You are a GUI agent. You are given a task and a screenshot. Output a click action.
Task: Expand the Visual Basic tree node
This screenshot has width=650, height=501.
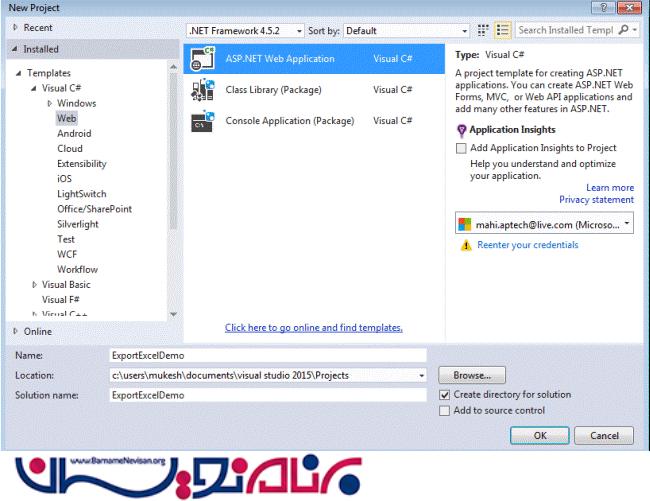(x=34, y=285)
